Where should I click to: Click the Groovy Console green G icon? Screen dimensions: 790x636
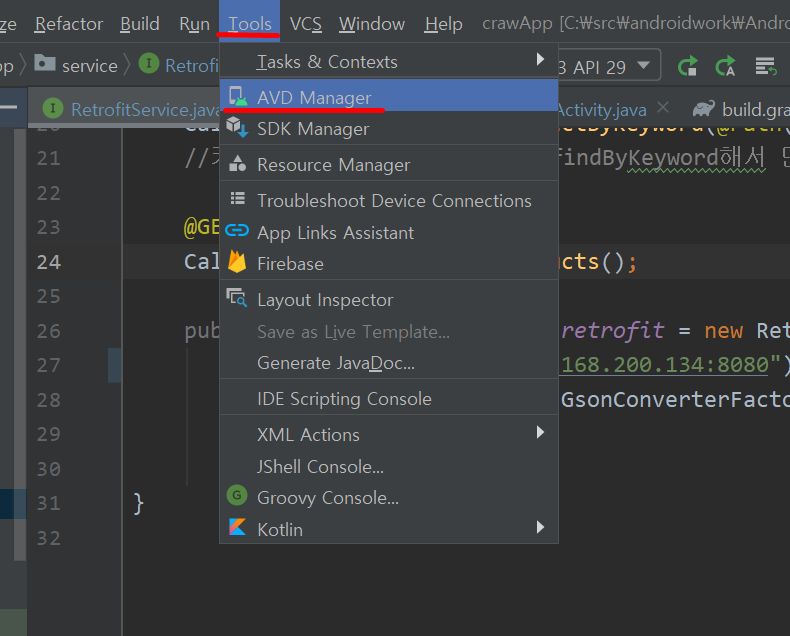(x=237, y=495)
